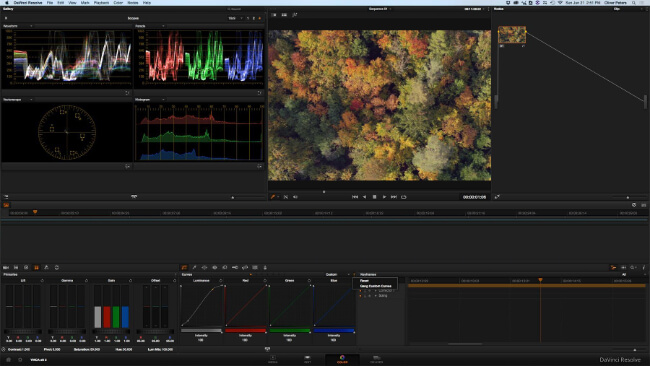Screen dimensions: 650x366
Task: Open the View menu
Action: pos(72,2)
